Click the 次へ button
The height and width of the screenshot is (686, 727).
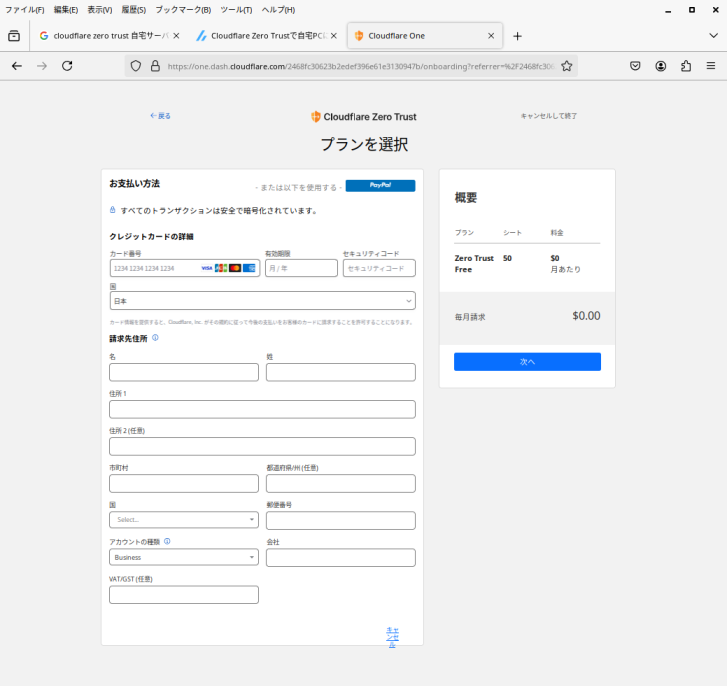tap(527, 362)
